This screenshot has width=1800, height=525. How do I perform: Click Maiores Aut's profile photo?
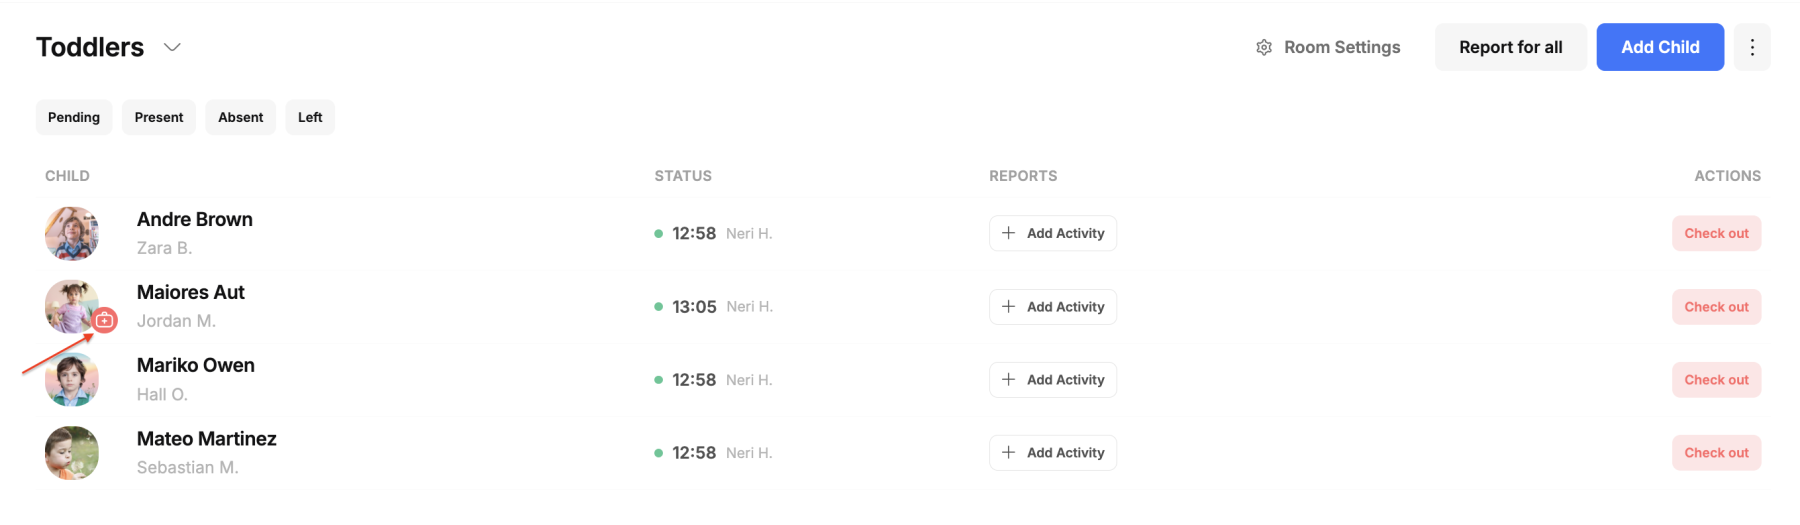pos(72,306)
